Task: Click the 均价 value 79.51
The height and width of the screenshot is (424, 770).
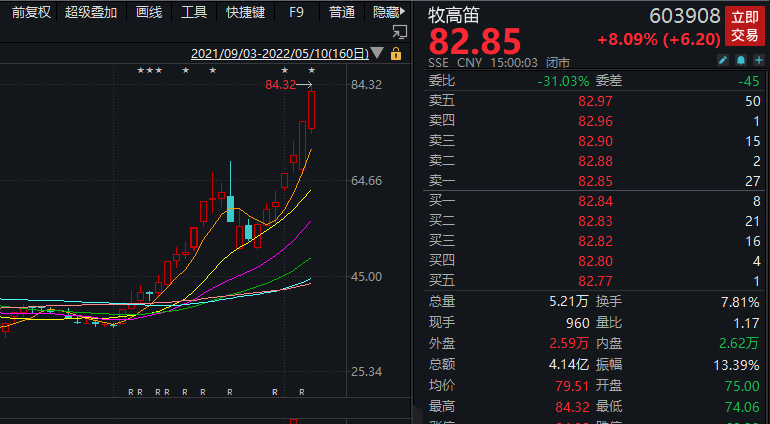Action: pos(572,386)
